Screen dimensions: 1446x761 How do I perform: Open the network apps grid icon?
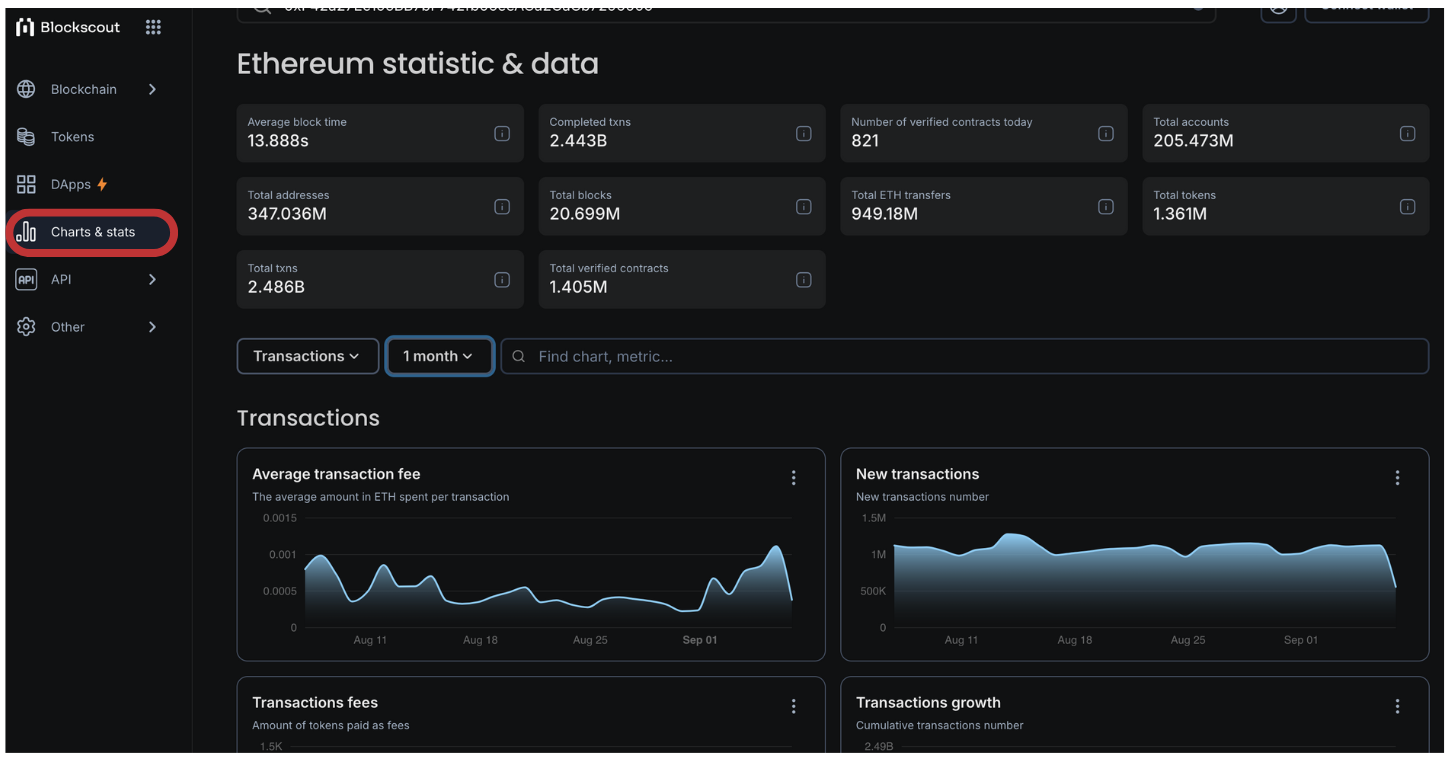tap(153, 27)
